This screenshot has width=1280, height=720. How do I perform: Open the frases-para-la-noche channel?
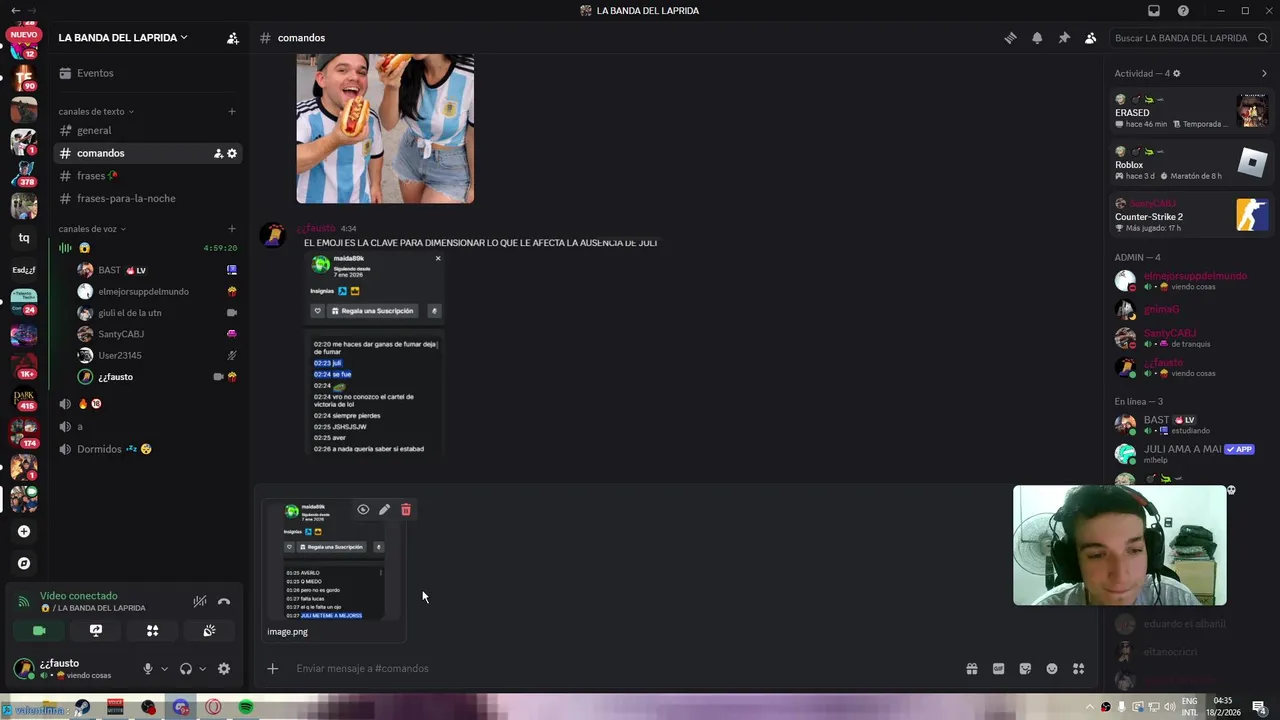(148, 198)
